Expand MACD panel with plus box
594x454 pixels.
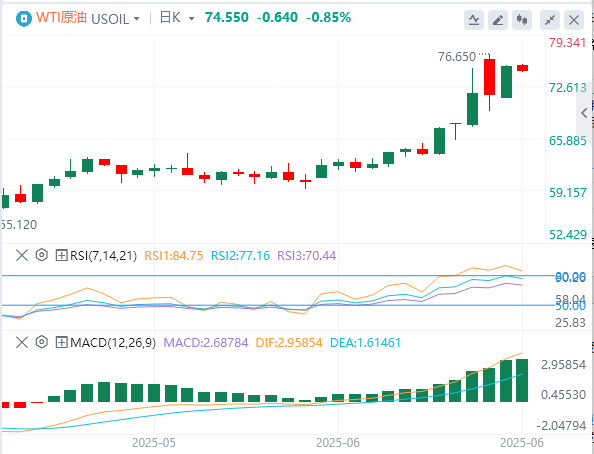(61, 343)
